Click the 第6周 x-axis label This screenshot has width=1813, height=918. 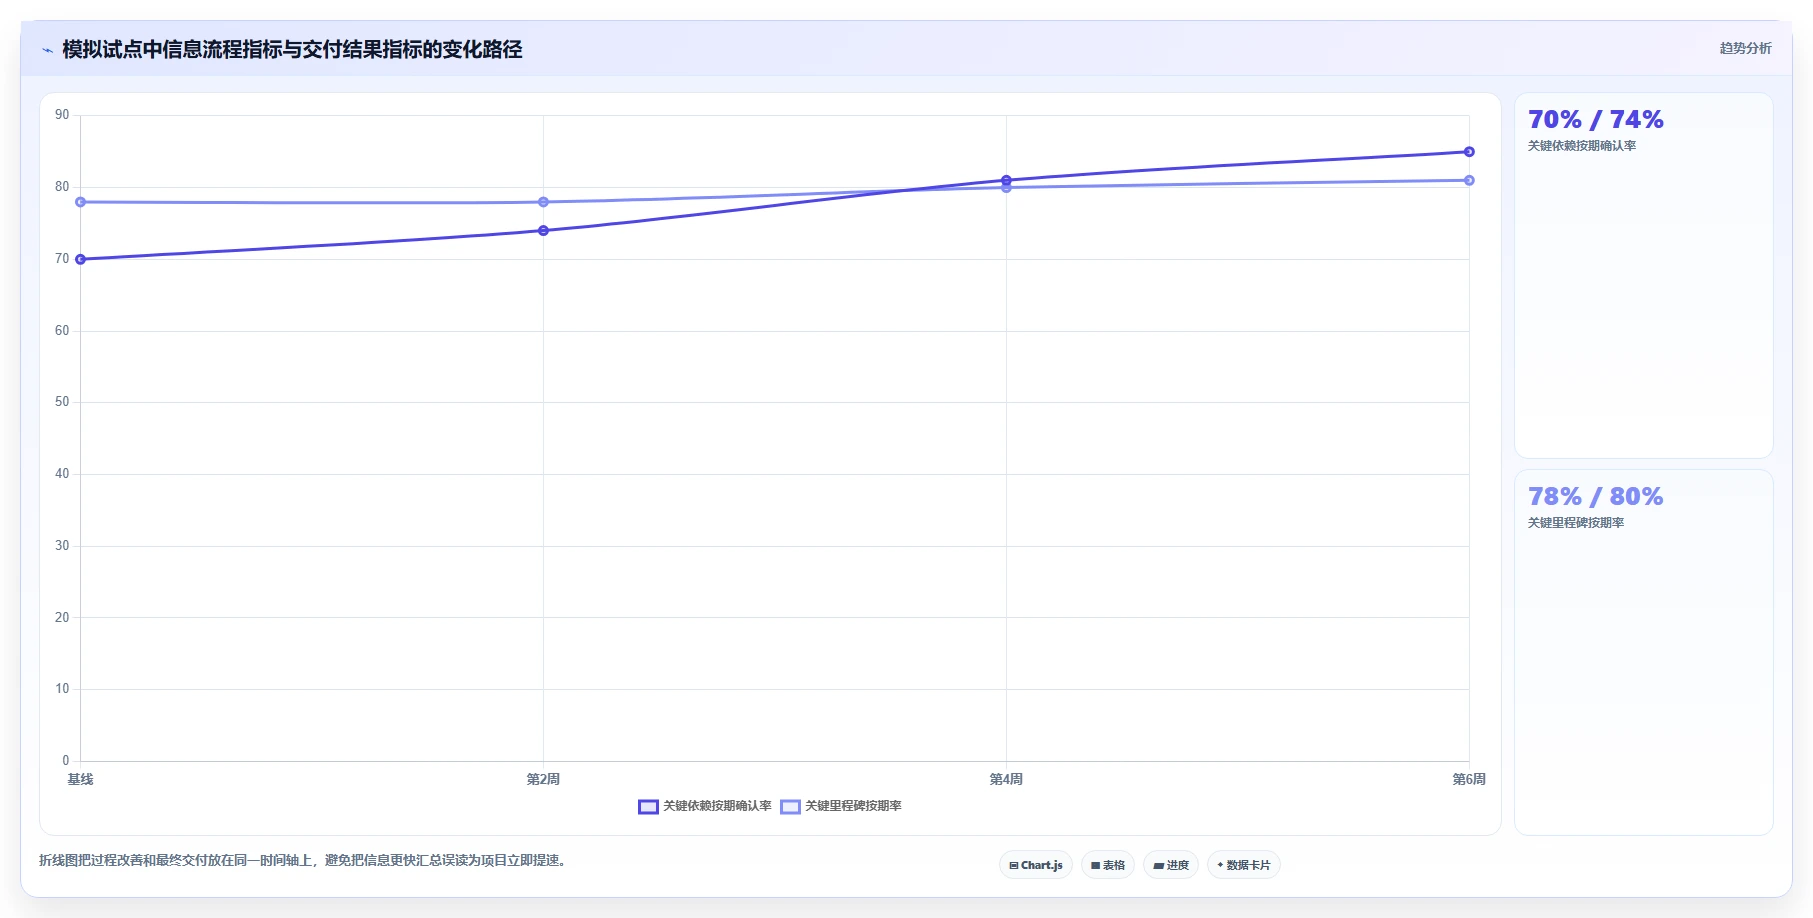point(1469,779)
